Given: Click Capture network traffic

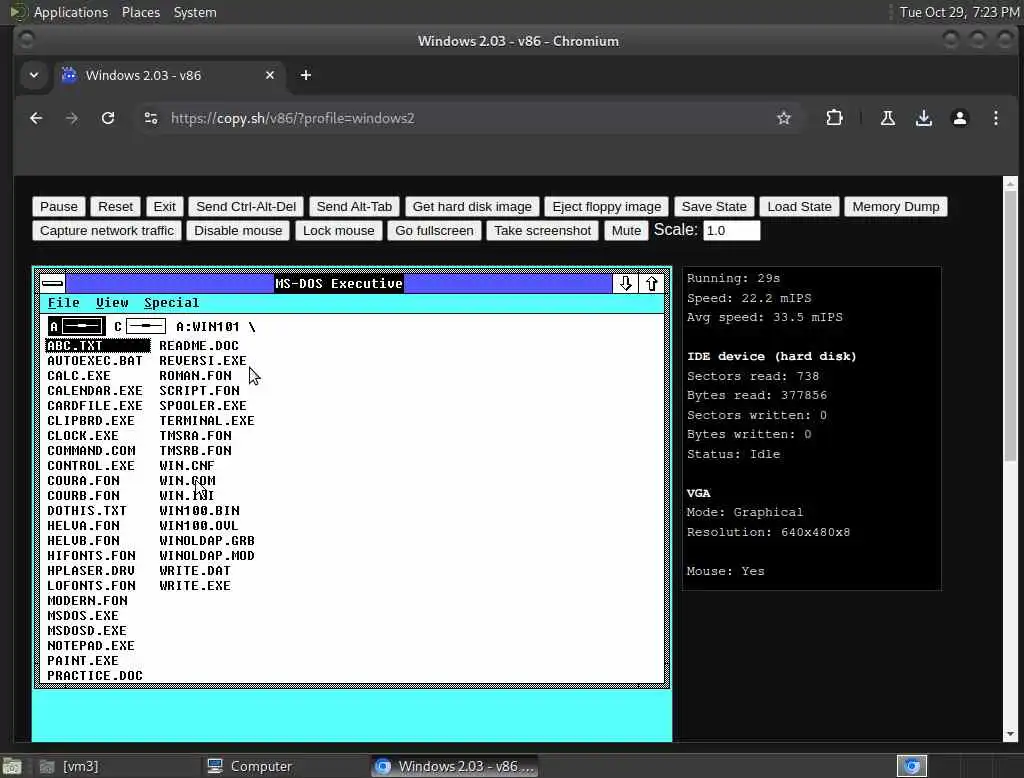Looking at the screenshot, I should click(107, 231).
